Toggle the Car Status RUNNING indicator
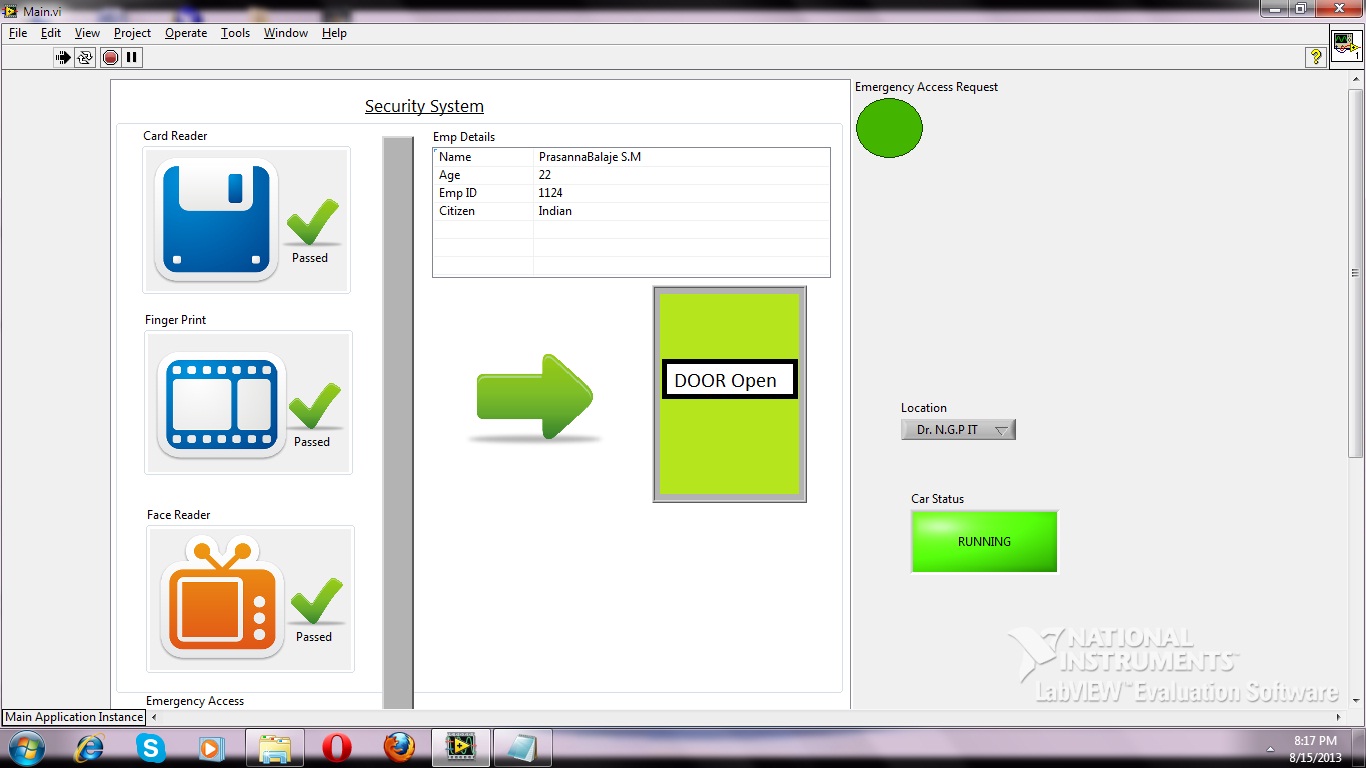 point(984,542)
